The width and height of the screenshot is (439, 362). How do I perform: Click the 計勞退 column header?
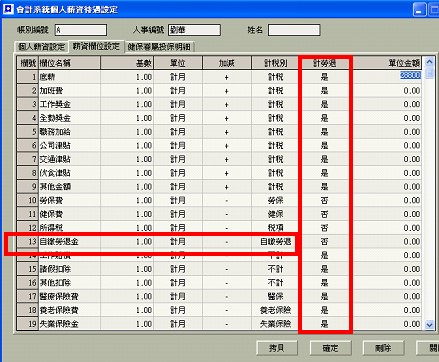click(x=325, y=63)
